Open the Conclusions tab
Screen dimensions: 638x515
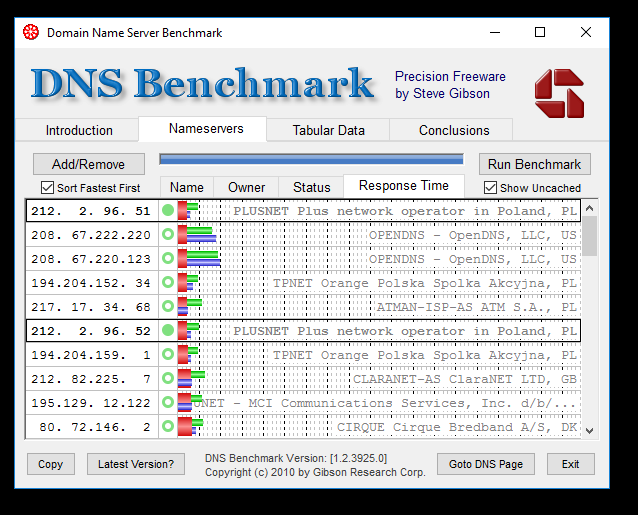click(454, 130)
